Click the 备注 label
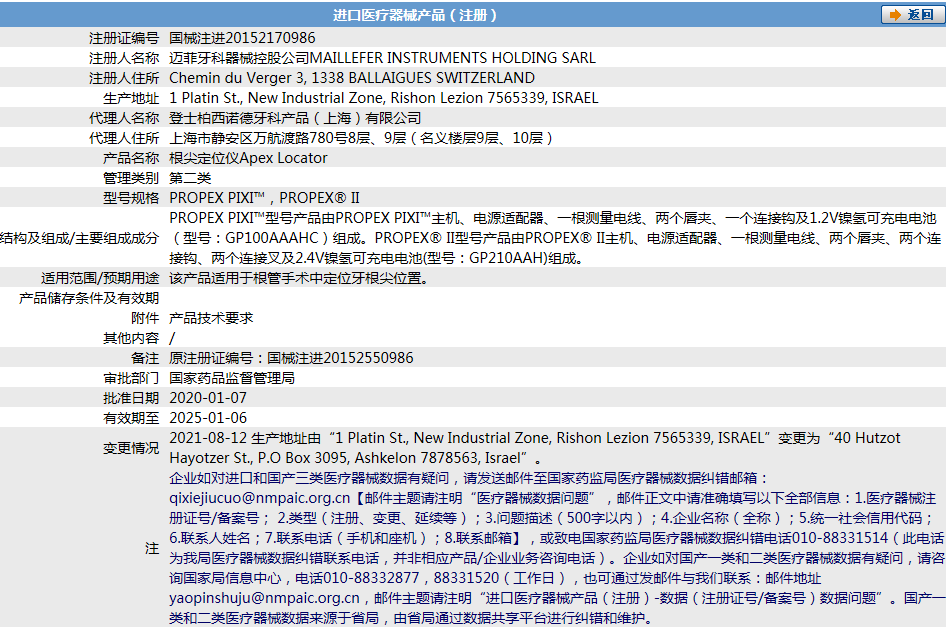Viewport: 949px width, 629px height. coord(145,358)
